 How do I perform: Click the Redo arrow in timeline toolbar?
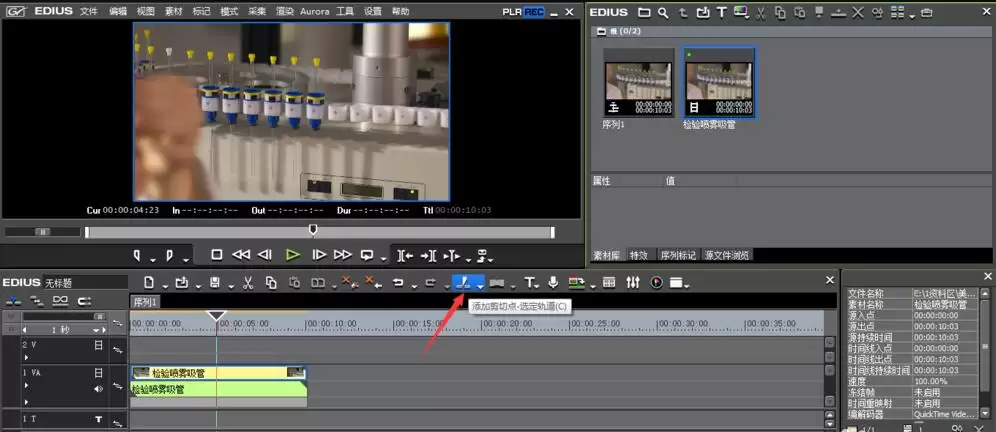tap(431, 283)
